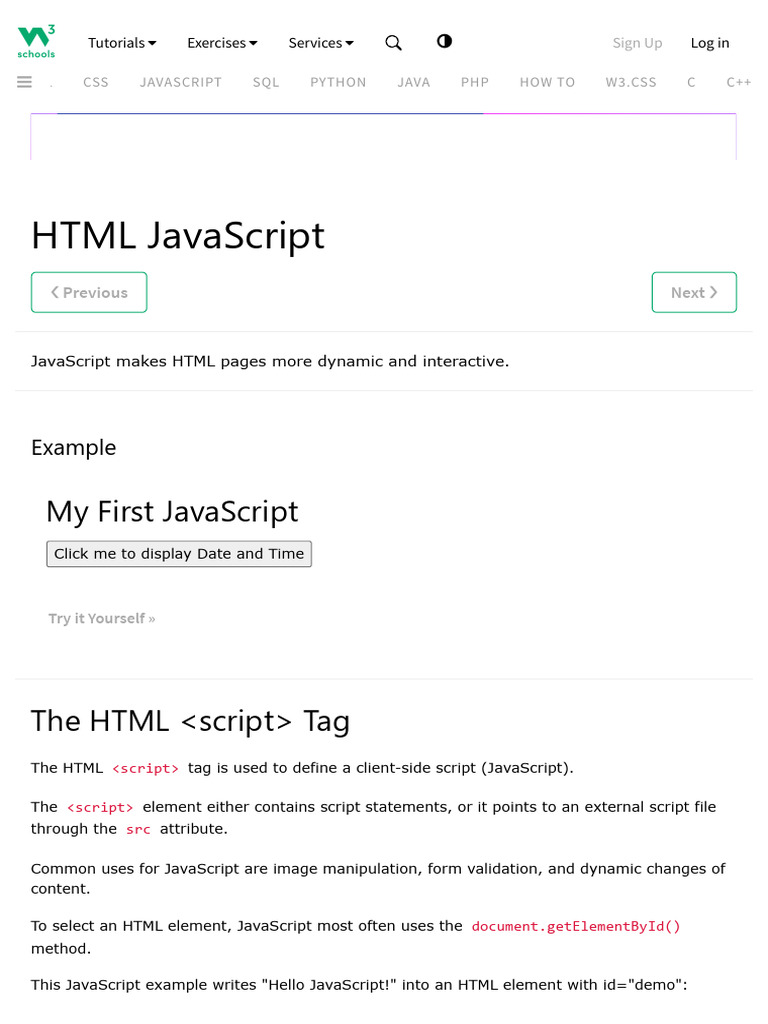This screenshot has width=768, height=1024.
Task: Go to the JAVA tutorial tab
Action: [413, 82]
